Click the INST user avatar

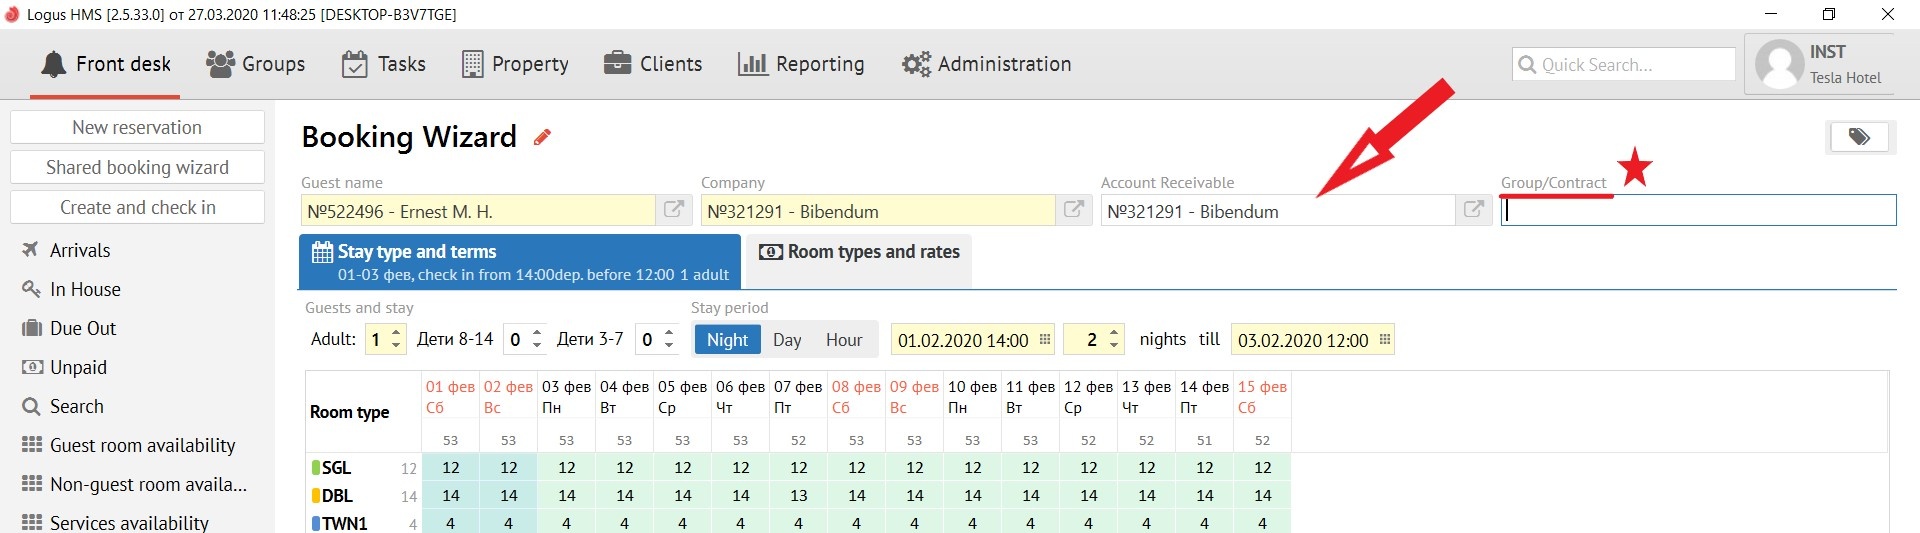tap(1780, 64)
